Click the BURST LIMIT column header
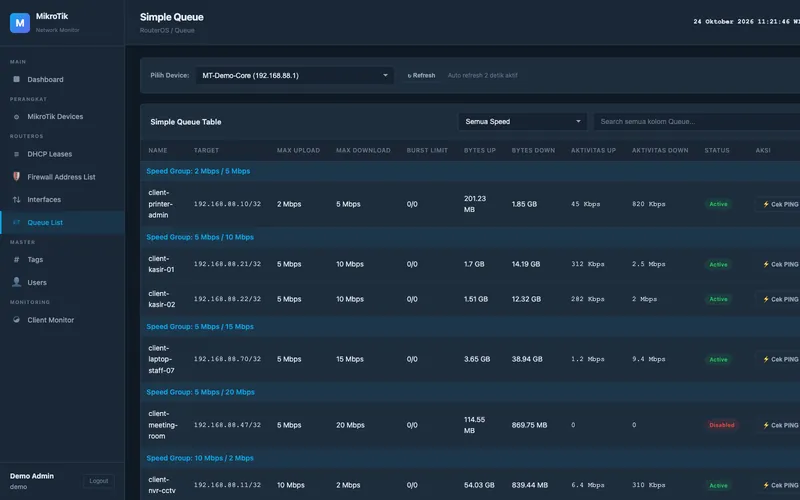The image size is (800, 500). (x=427, y=151)
